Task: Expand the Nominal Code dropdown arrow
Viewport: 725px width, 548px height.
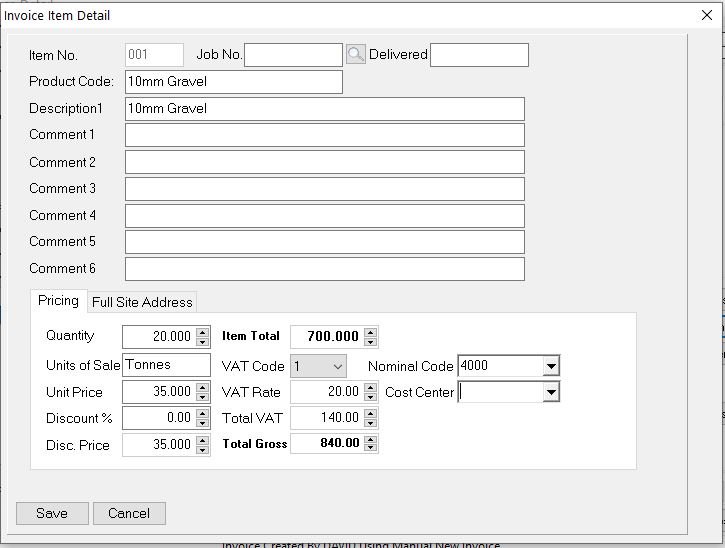Action: 551,366
